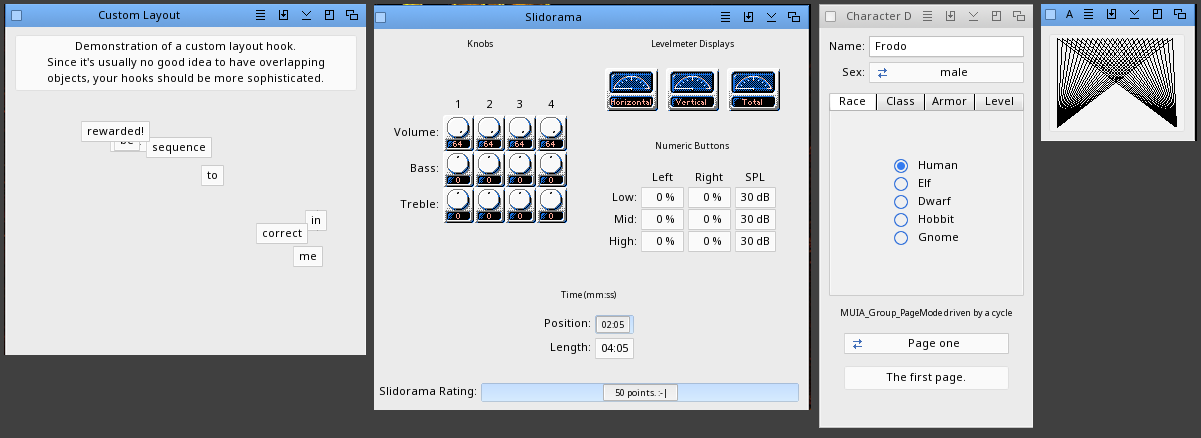
Task: Click Custom Layout's iconify chevron icon
Action: click(x=307, y=15)
